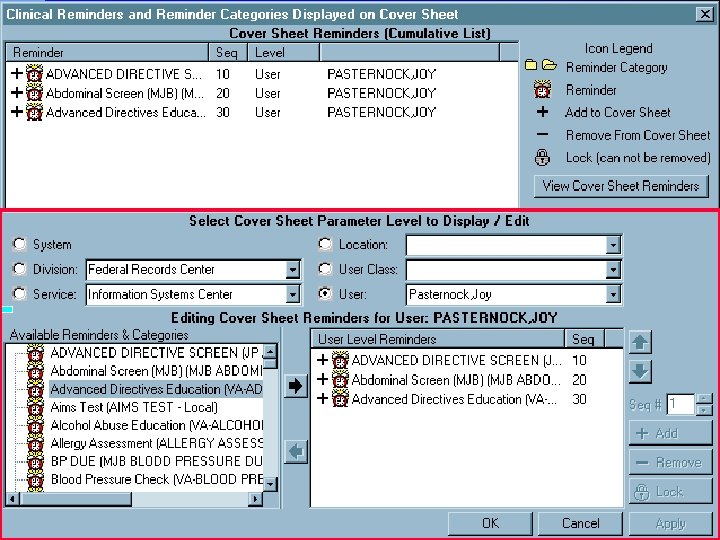720x540 pixels.
Task: Open the User Class dropdown
Action: pos(613,270)
